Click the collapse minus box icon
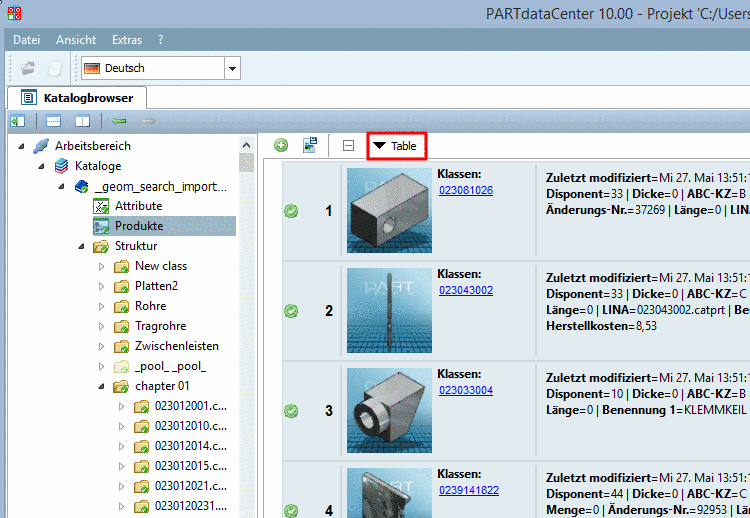 coord(349,145)
